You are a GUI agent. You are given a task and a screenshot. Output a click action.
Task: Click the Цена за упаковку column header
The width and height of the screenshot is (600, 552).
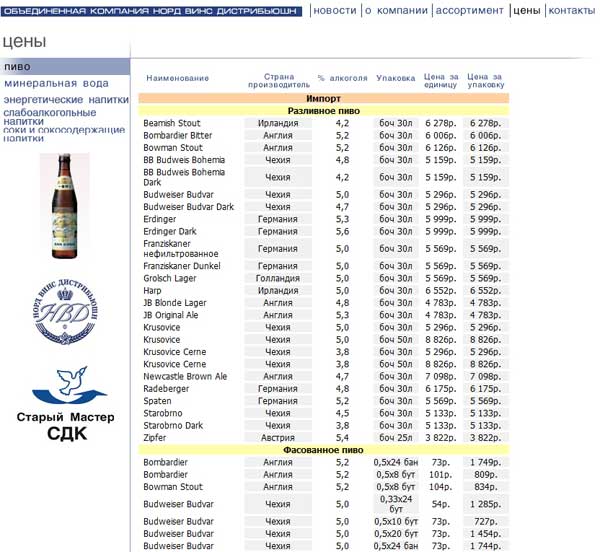point(486,81)
